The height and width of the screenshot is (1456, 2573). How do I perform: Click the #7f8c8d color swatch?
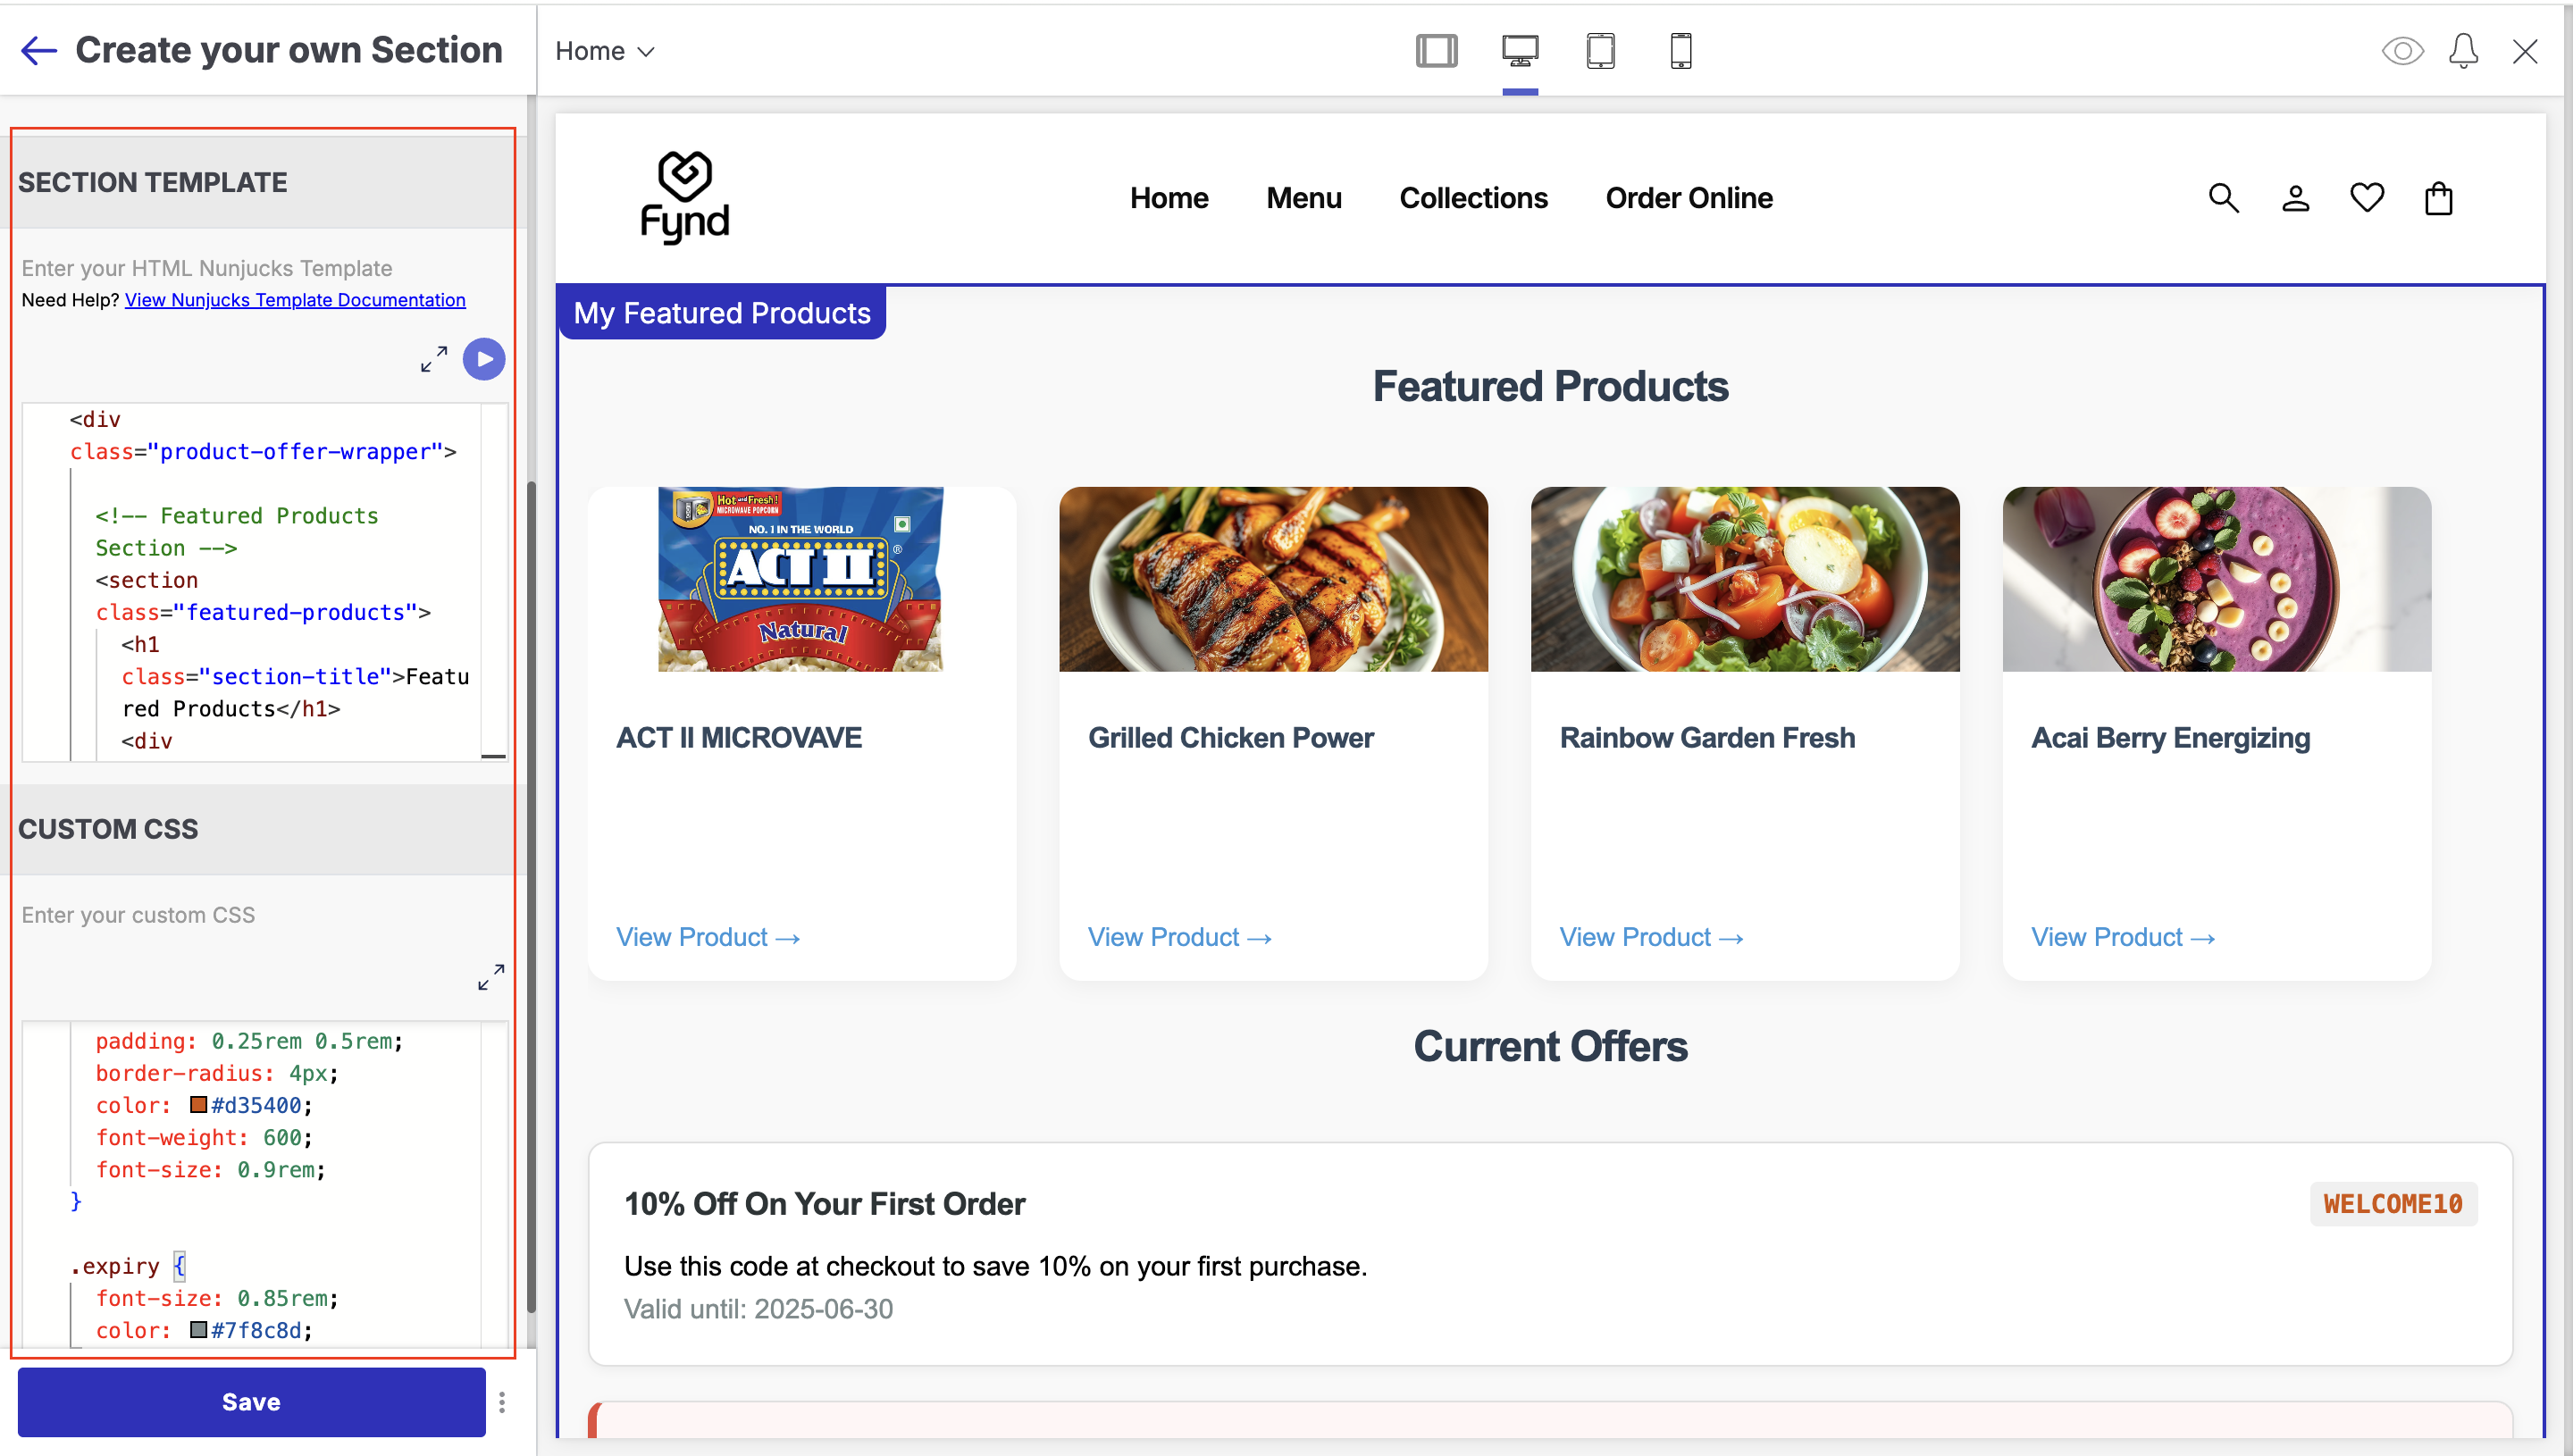click(198, 1329)
